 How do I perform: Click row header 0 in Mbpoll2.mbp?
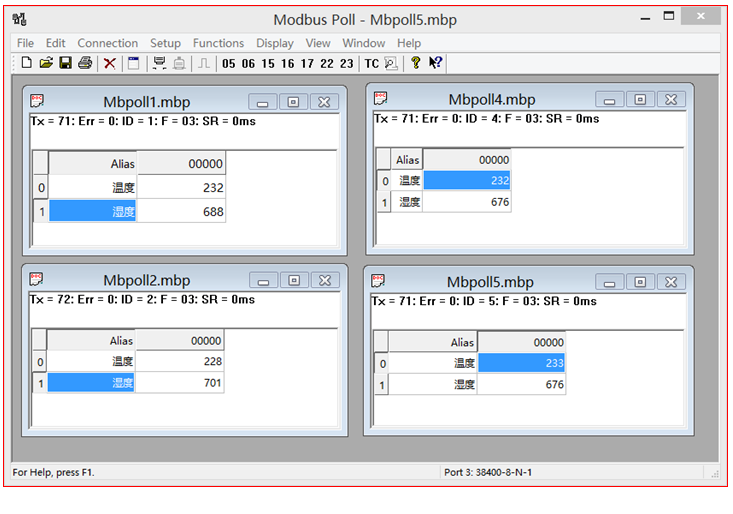pyautogui.click(x=40, y=362)
